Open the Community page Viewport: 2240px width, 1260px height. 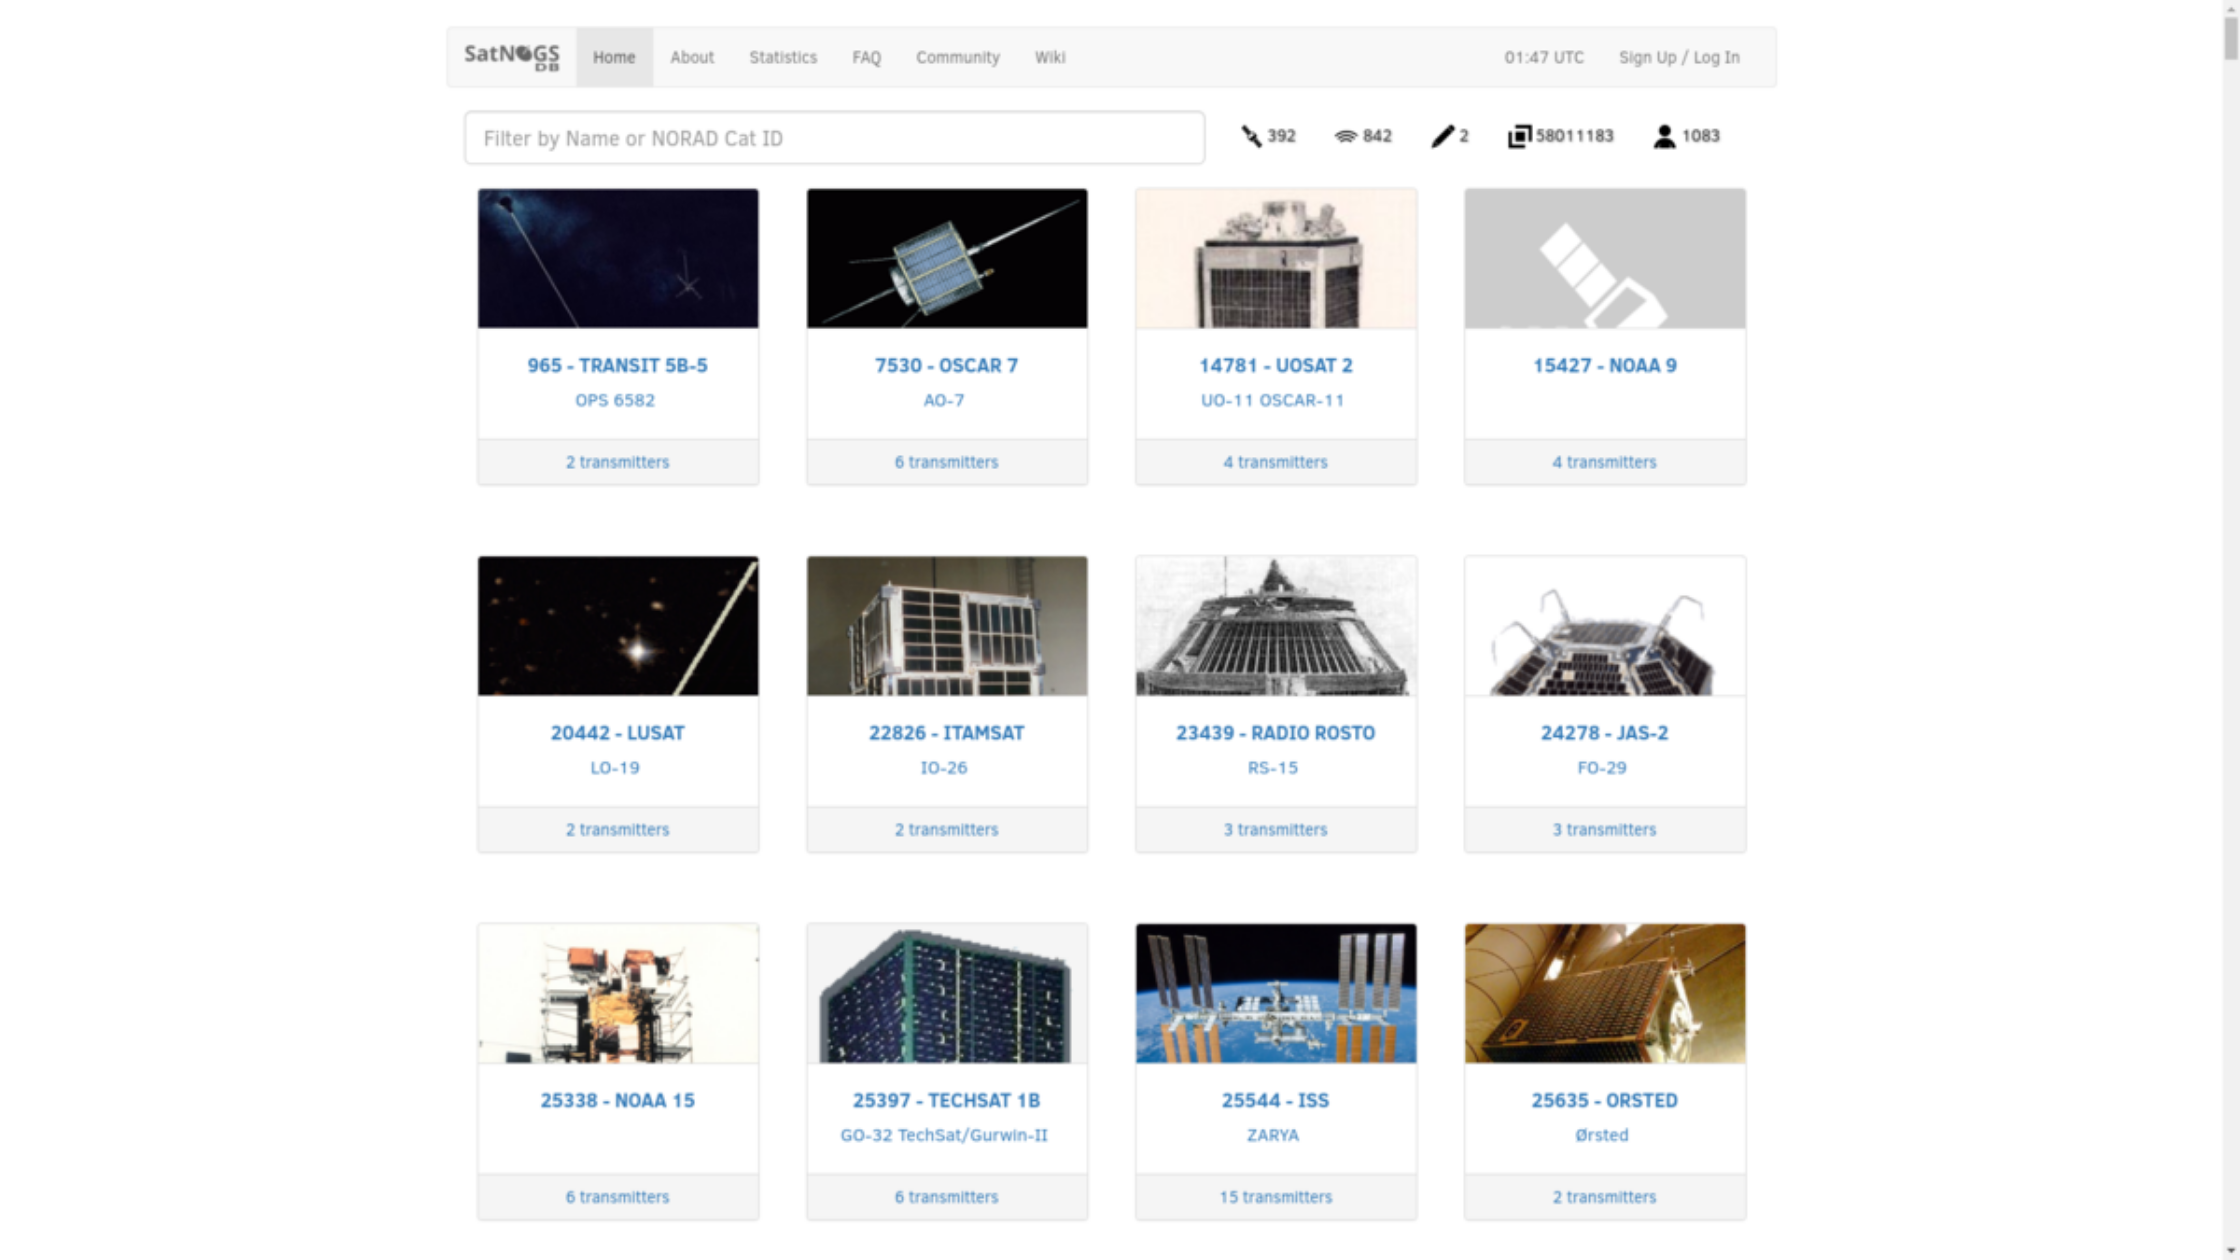(x=957, y=57)
